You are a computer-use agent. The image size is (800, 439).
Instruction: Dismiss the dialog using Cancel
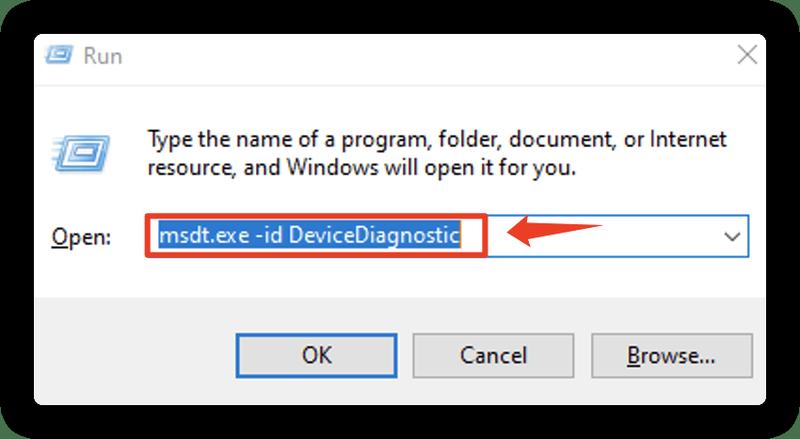click(x=493, y=356)
